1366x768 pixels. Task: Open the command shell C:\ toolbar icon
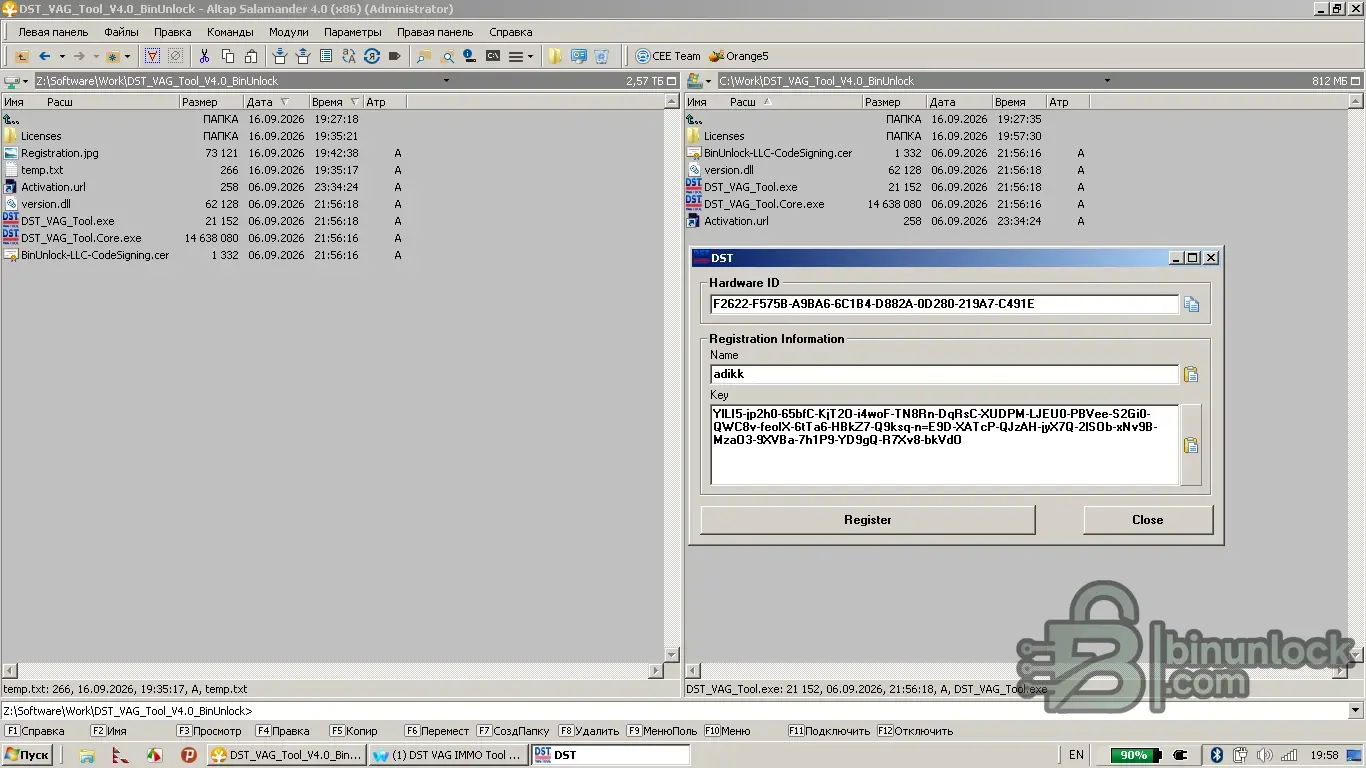493,56
